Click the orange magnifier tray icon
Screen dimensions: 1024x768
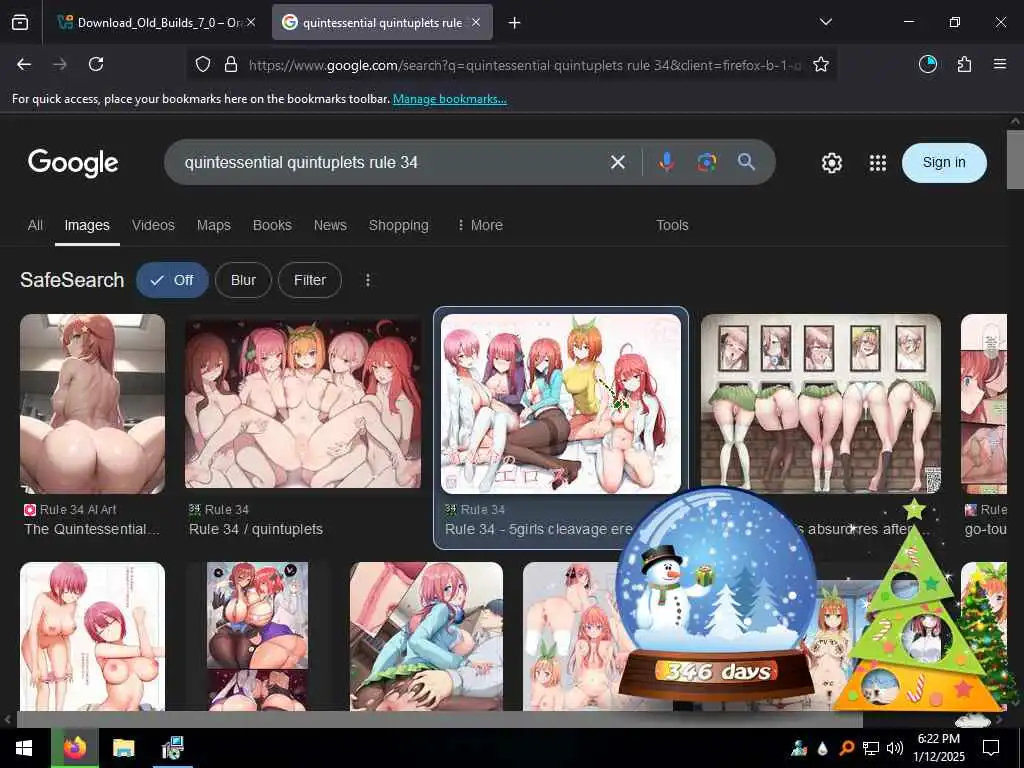tap(846, 748)
